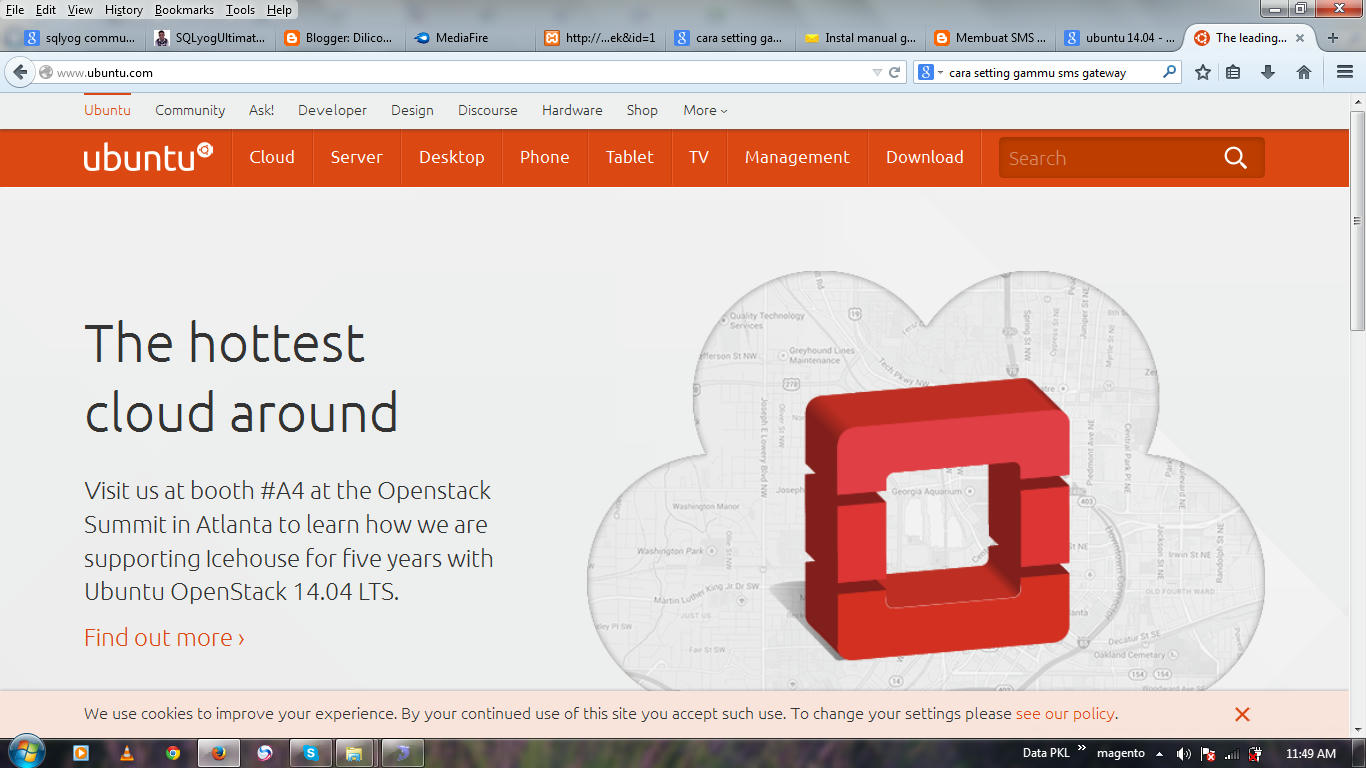Open the Windows Start button
The height and width of the screenshot is (768, 1366).
[x=25, y=753]
